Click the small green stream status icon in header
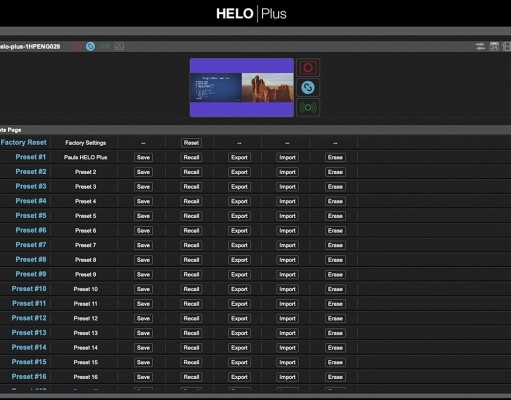This screenshot has height=400, width=511. point(105,46)
